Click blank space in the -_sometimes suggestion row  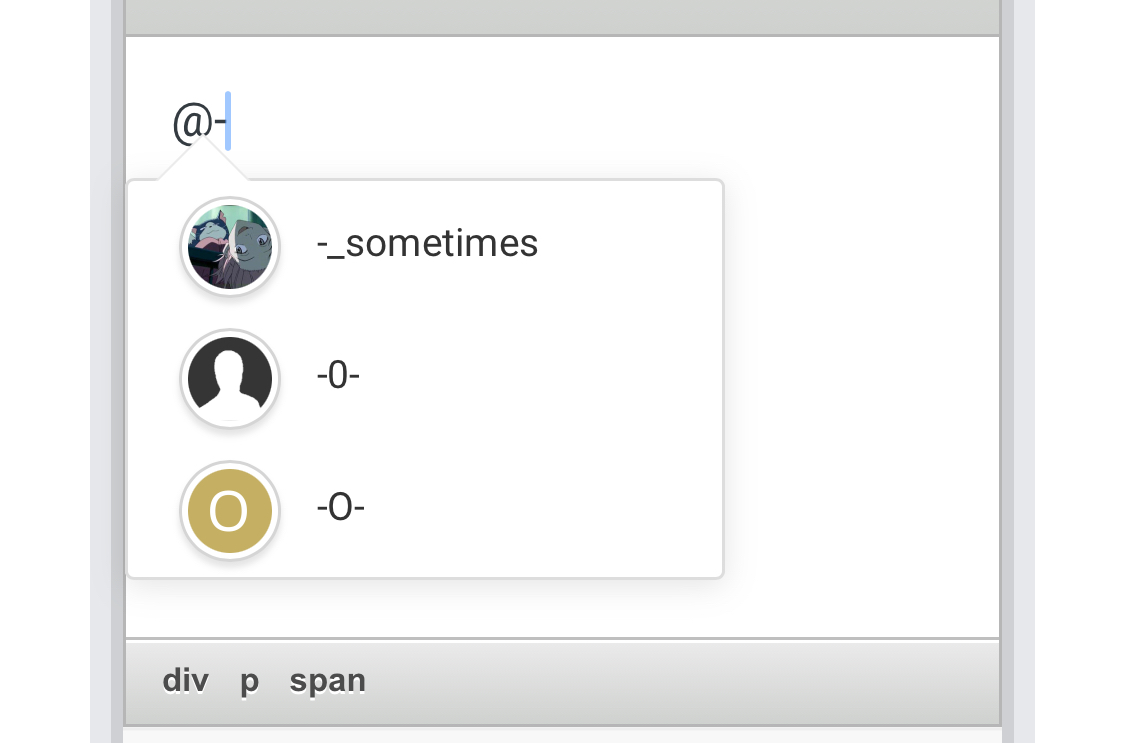pos(630,244)
